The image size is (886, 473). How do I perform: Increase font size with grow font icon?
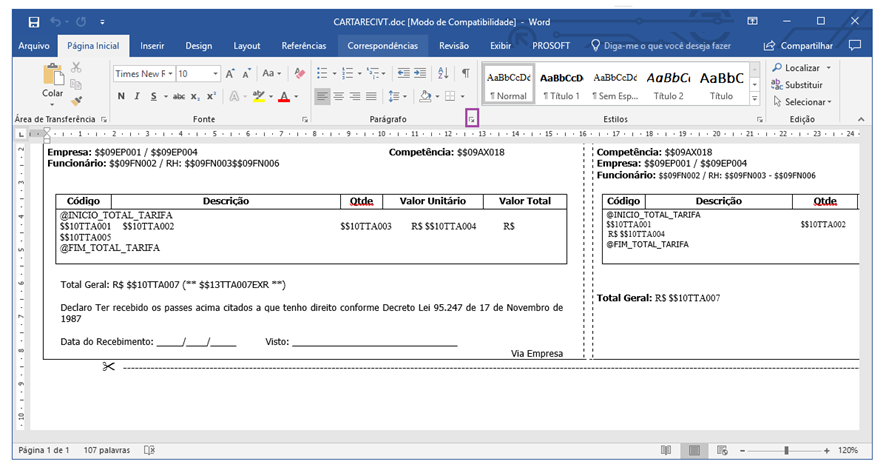point(230,73)
